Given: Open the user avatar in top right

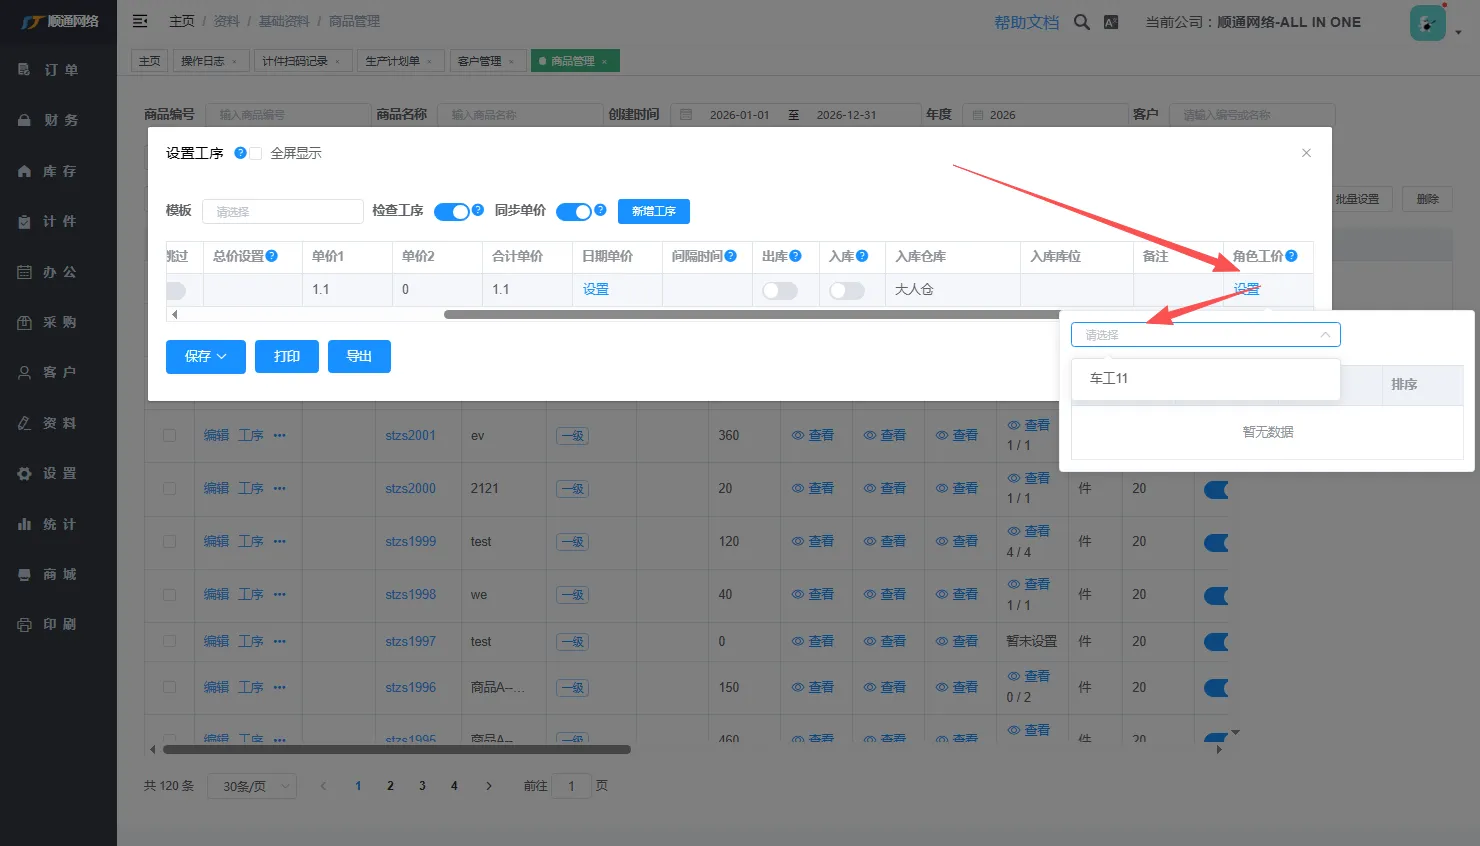Looking at the screenshot, I should 1427,23.
